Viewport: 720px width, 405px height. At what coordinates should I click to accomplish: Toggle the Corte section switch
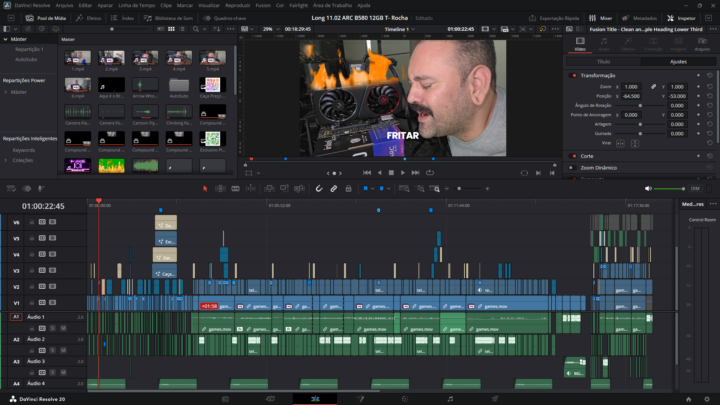click(x=574, y=156)
